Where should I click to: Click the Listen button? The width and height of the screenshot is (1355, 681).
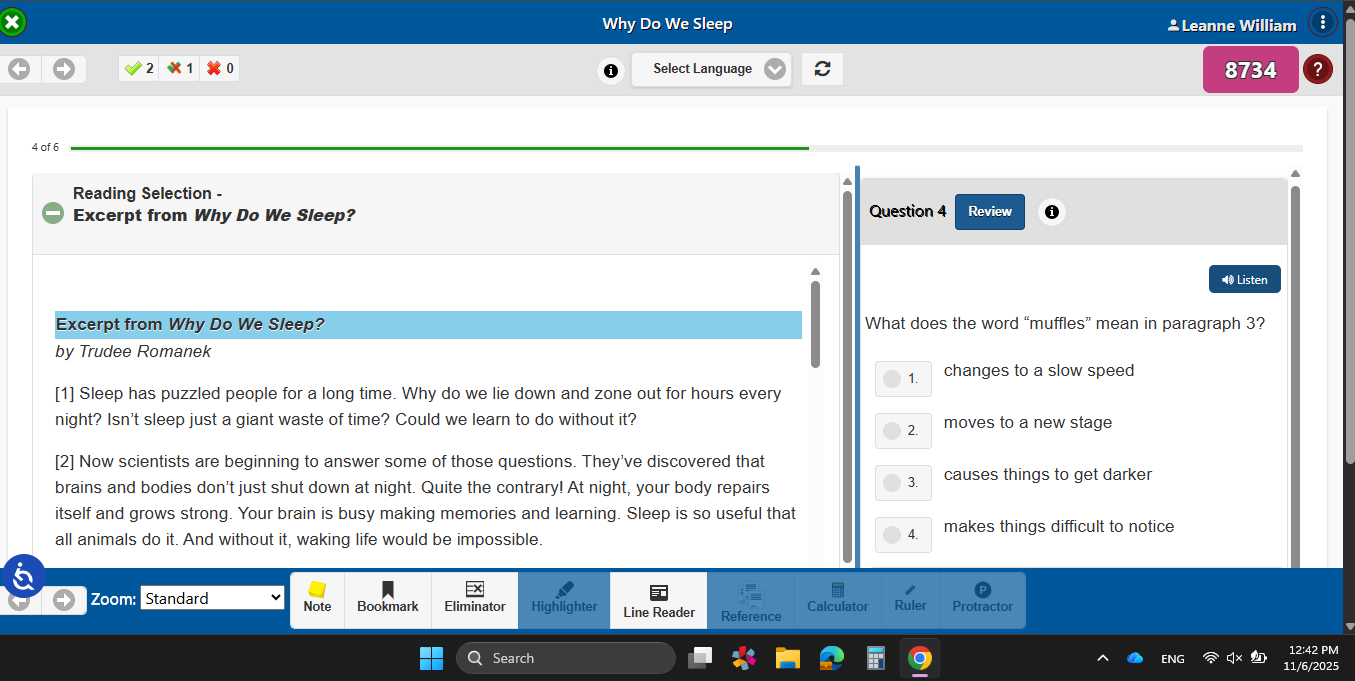coord(1244,279)
